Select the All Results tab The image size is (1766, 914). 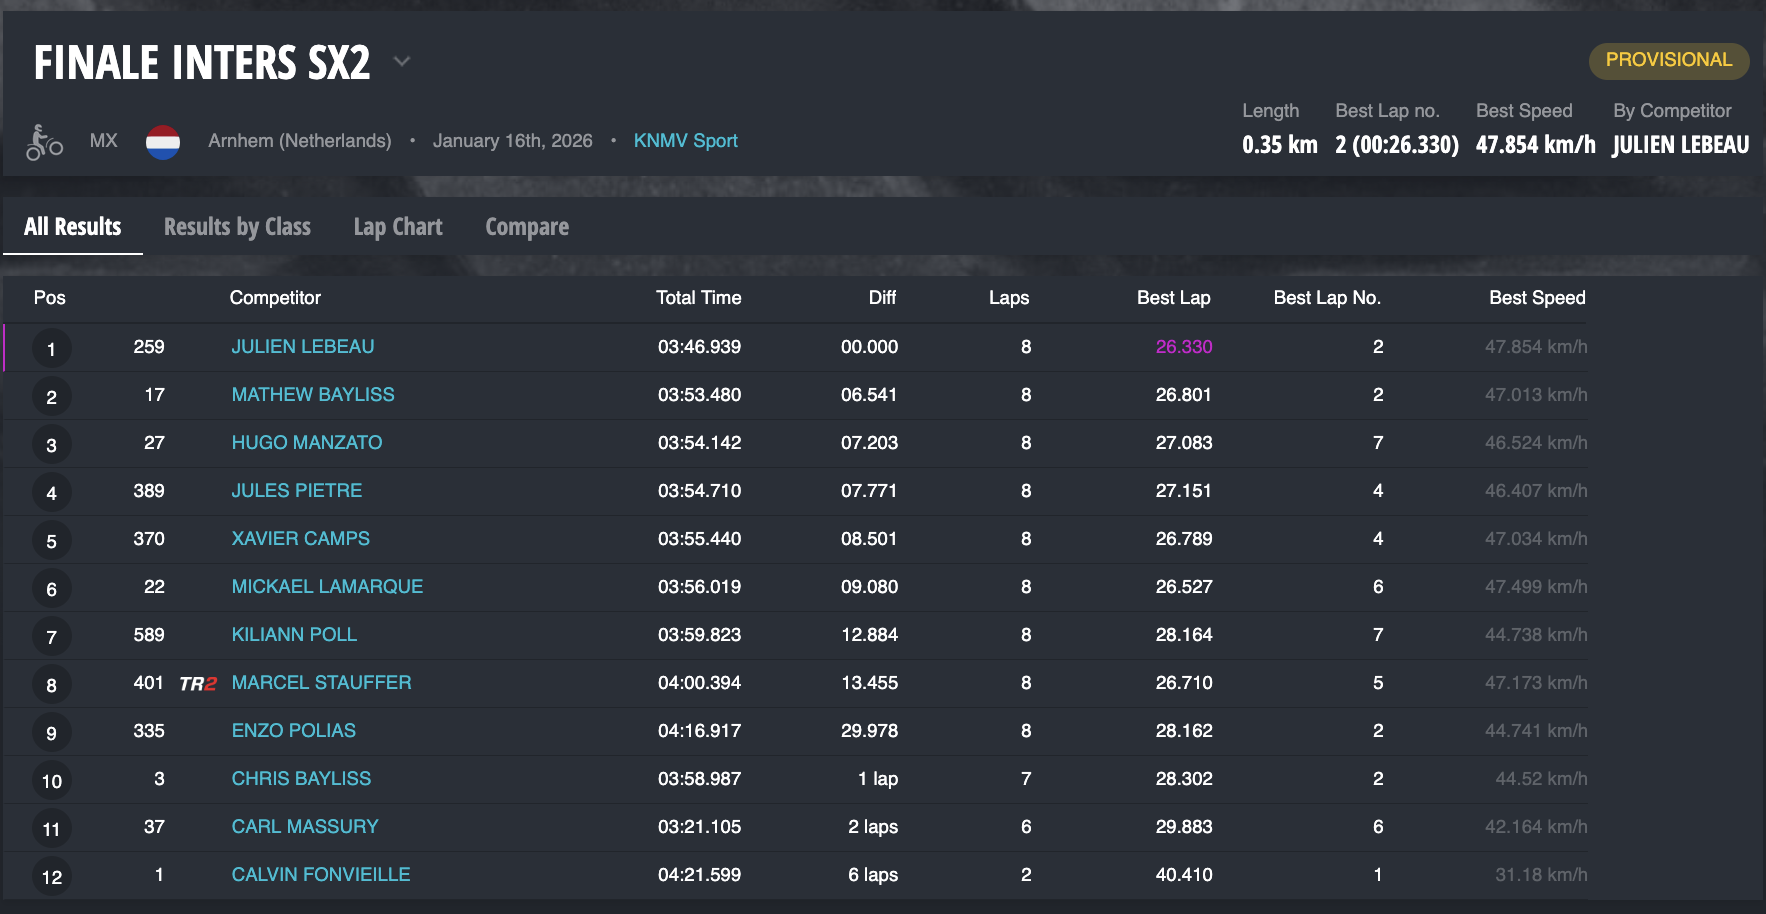point(73,227)
